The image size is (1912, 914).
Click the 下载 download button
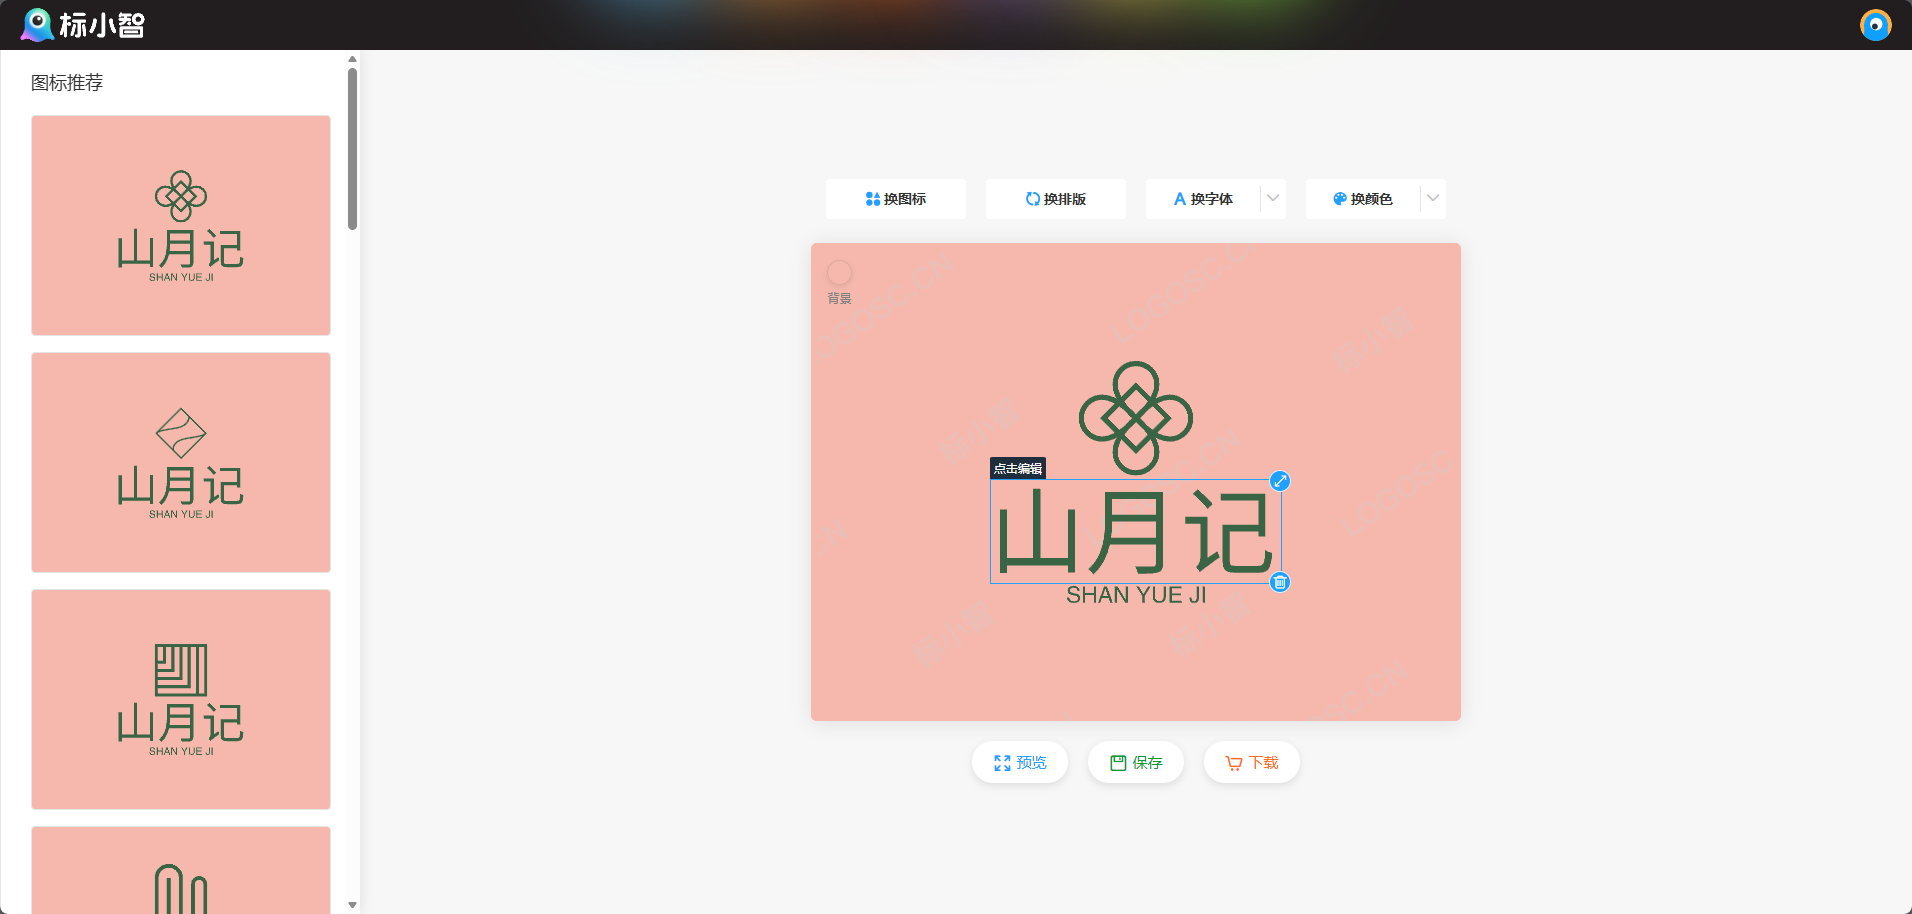(x=1252, y=762)
